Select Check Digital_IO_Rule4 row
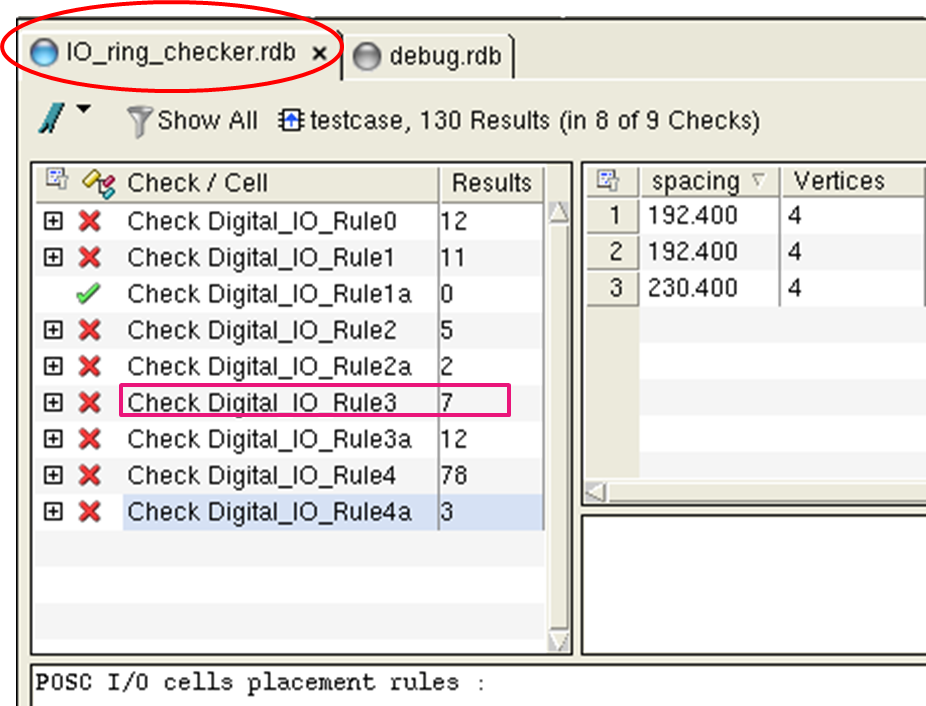The image size is (926, 706). (x=289, y=475)
